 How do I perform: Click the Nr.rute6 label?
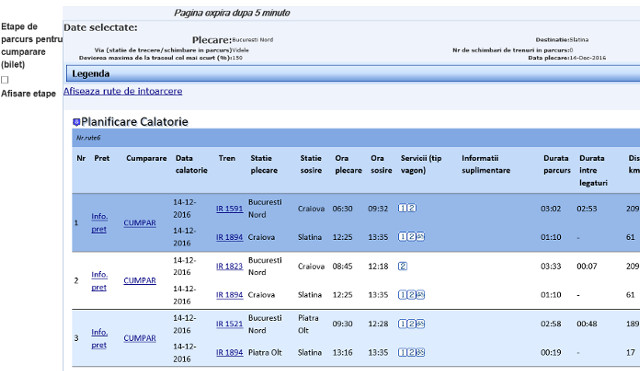point(88,138)
